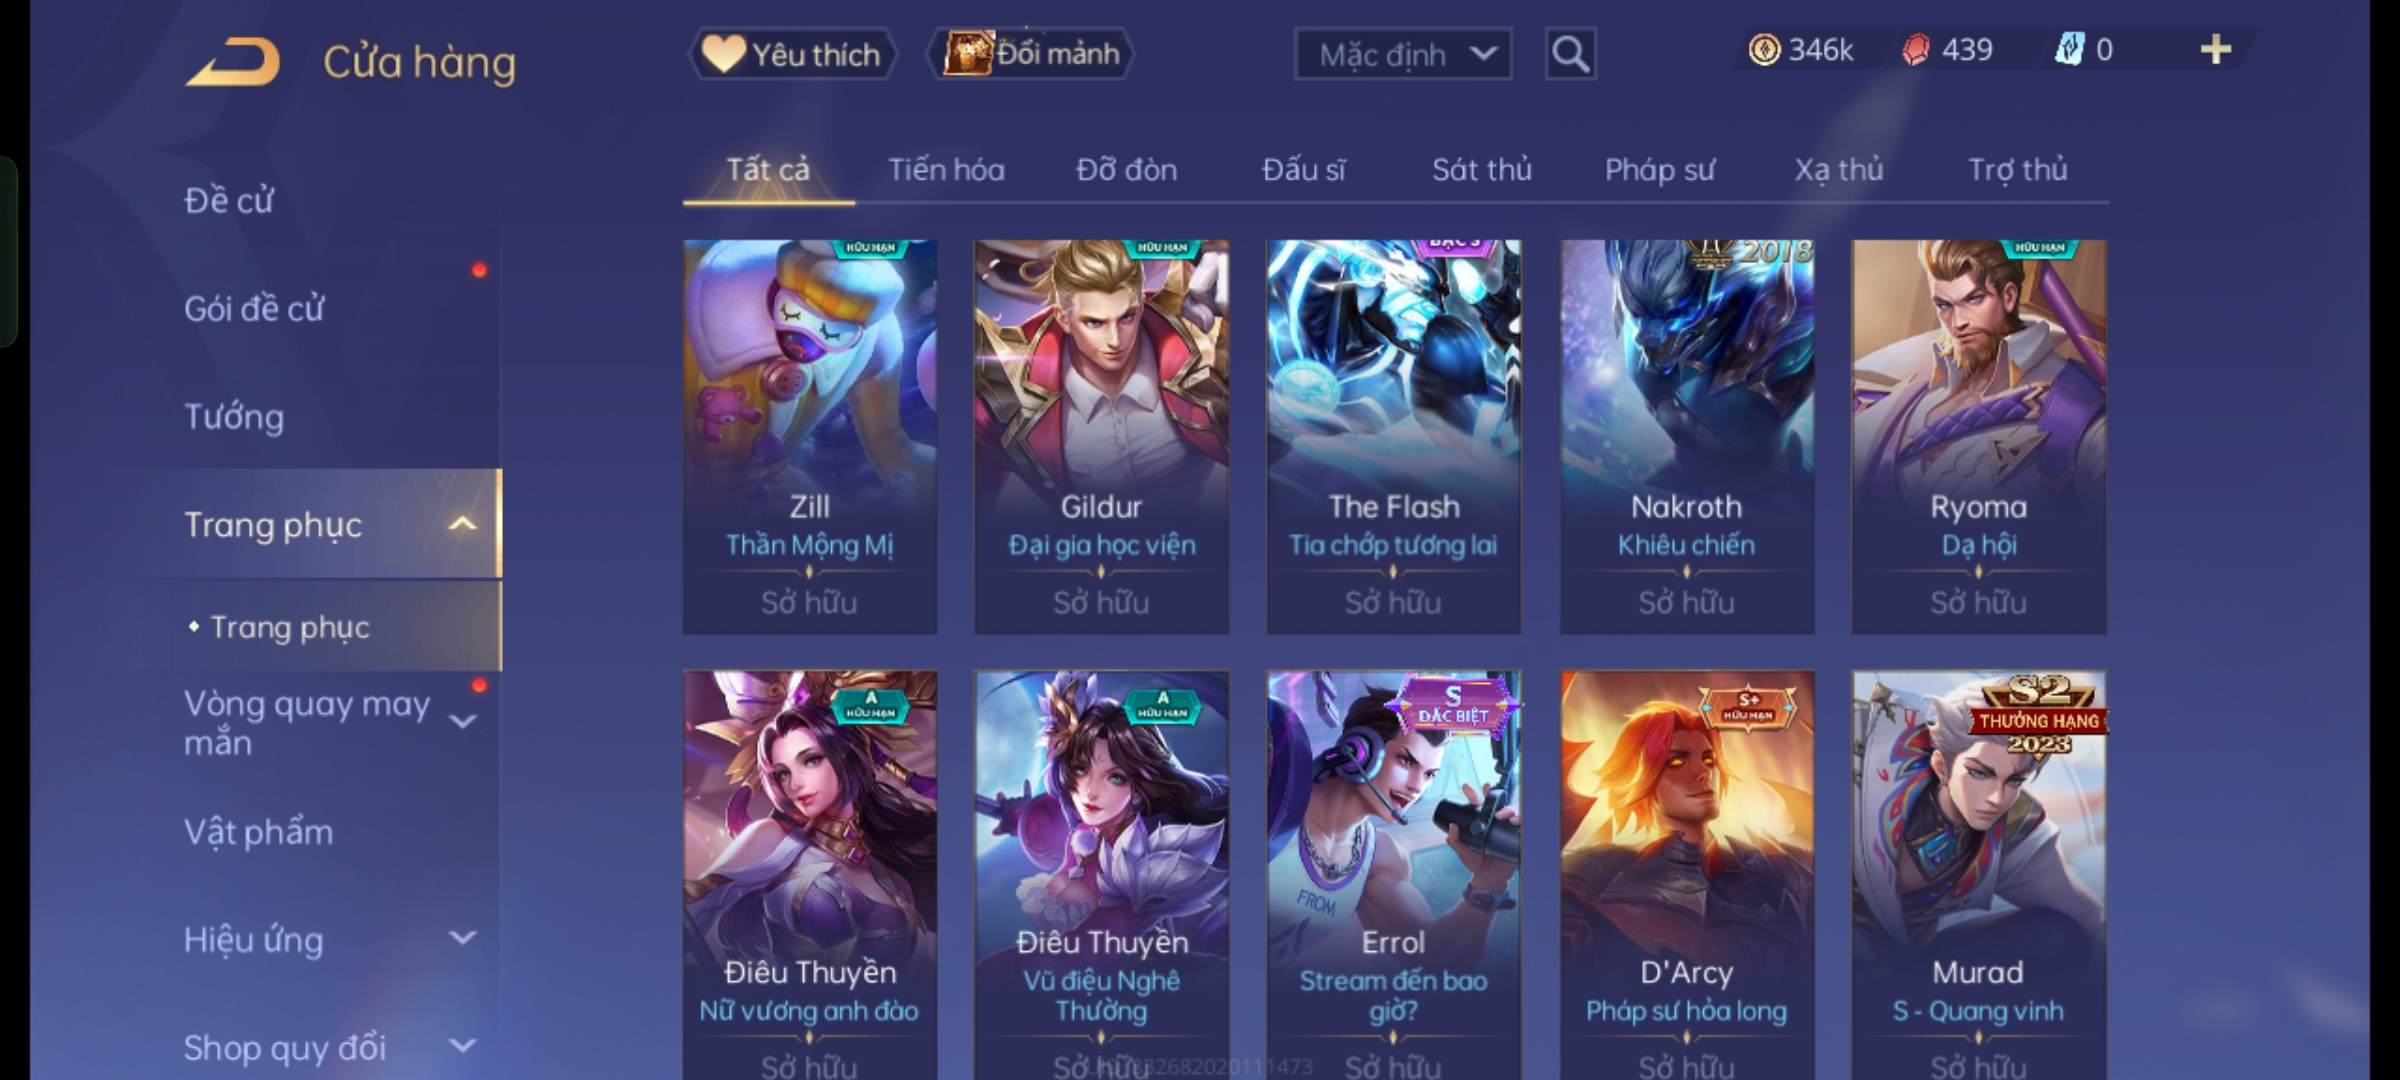
Task: Click the blue voucher currency icon
Action: pos(2069,49)
